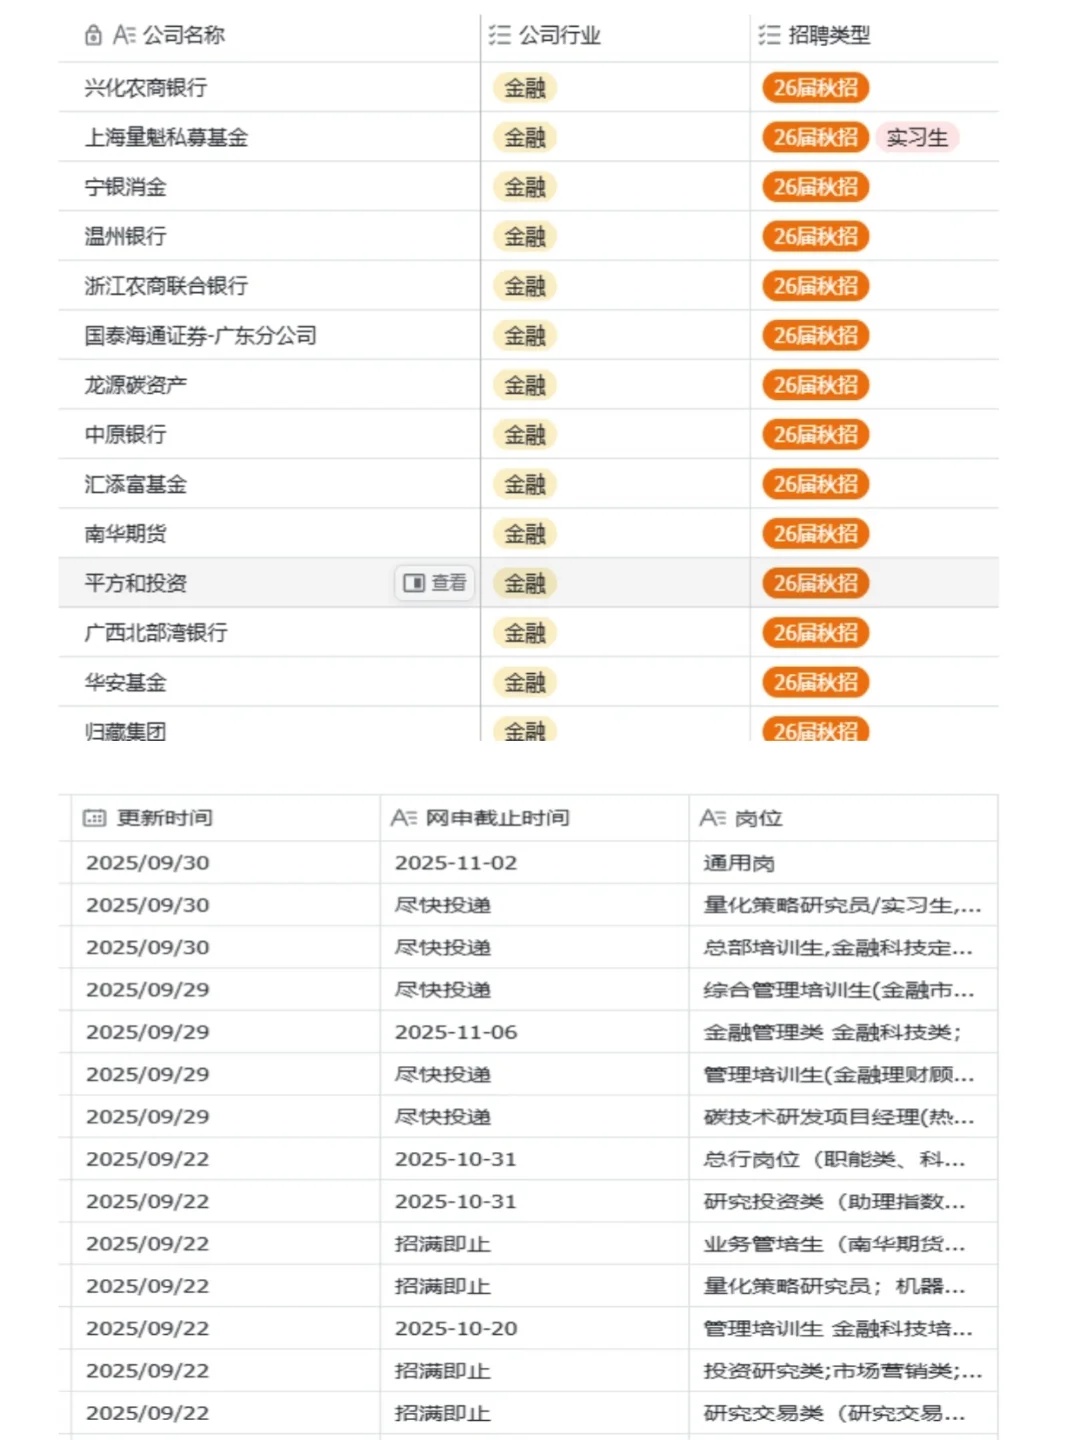Click position cell 投资研究类;市场营销类

[842, 1371]
